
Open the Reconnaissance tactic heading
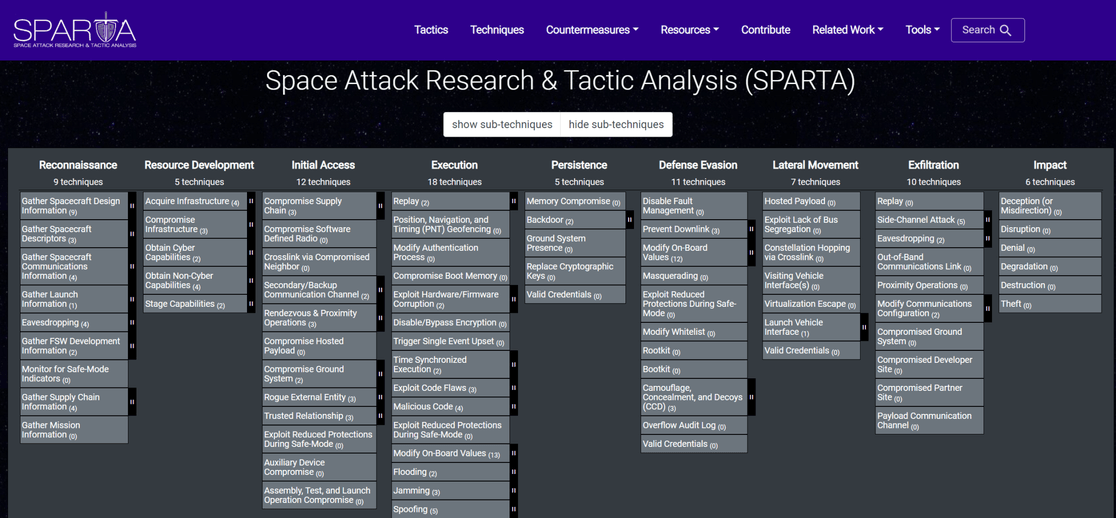[x=78, y=165]
